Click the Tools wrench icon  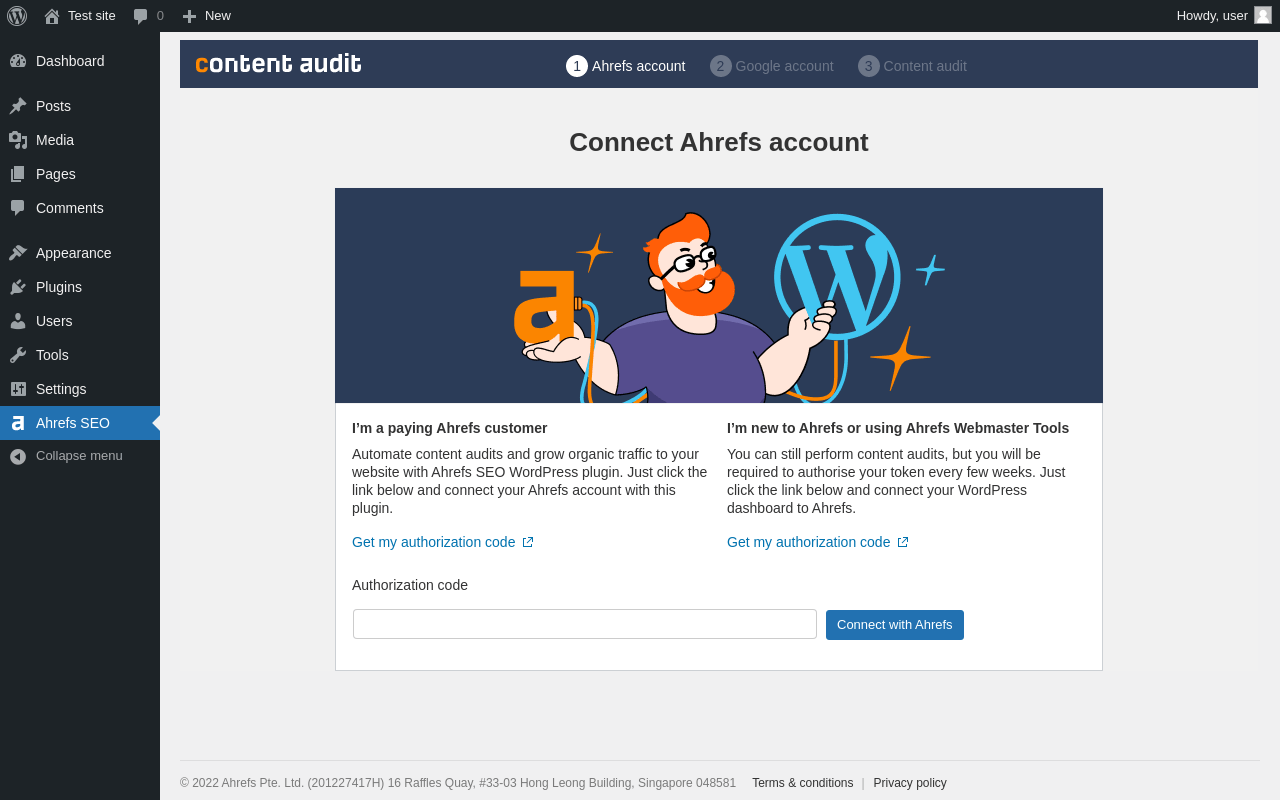pyautogui.click(x=18, y=355)
